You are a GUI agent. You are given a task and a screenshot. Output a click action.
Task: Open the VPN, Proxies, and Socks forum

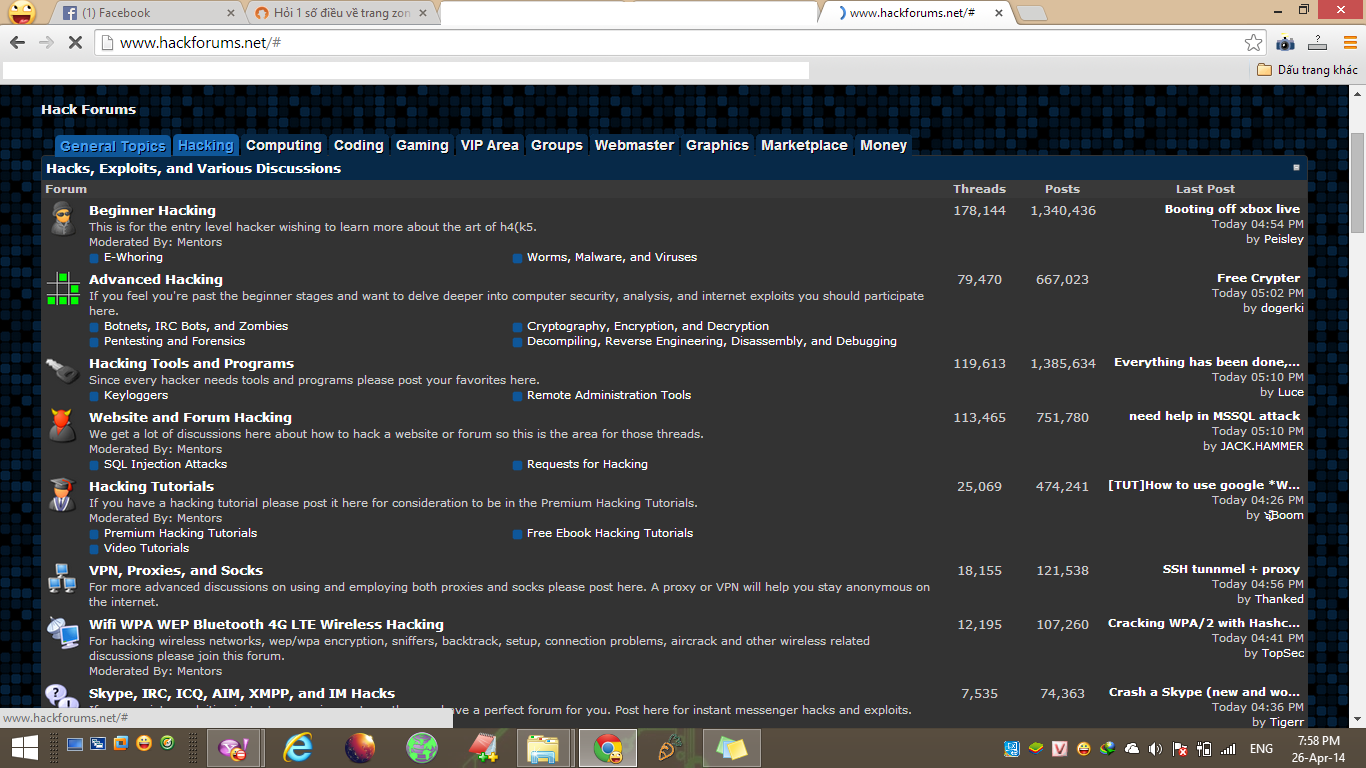tap(176, 570)
